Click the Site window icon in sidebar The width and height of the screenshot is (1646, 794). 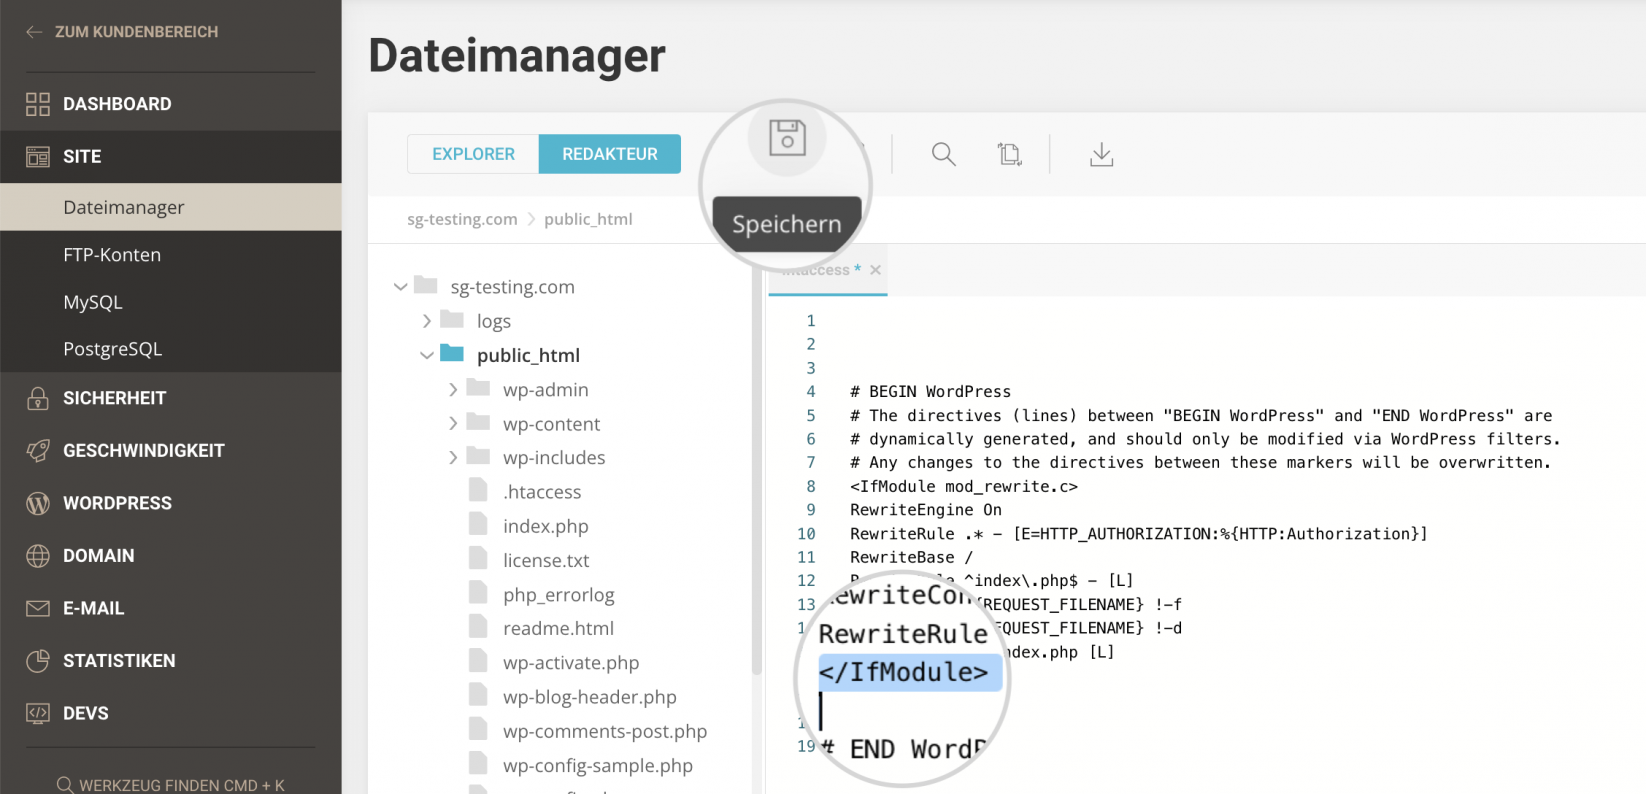(x=38, y=156)
